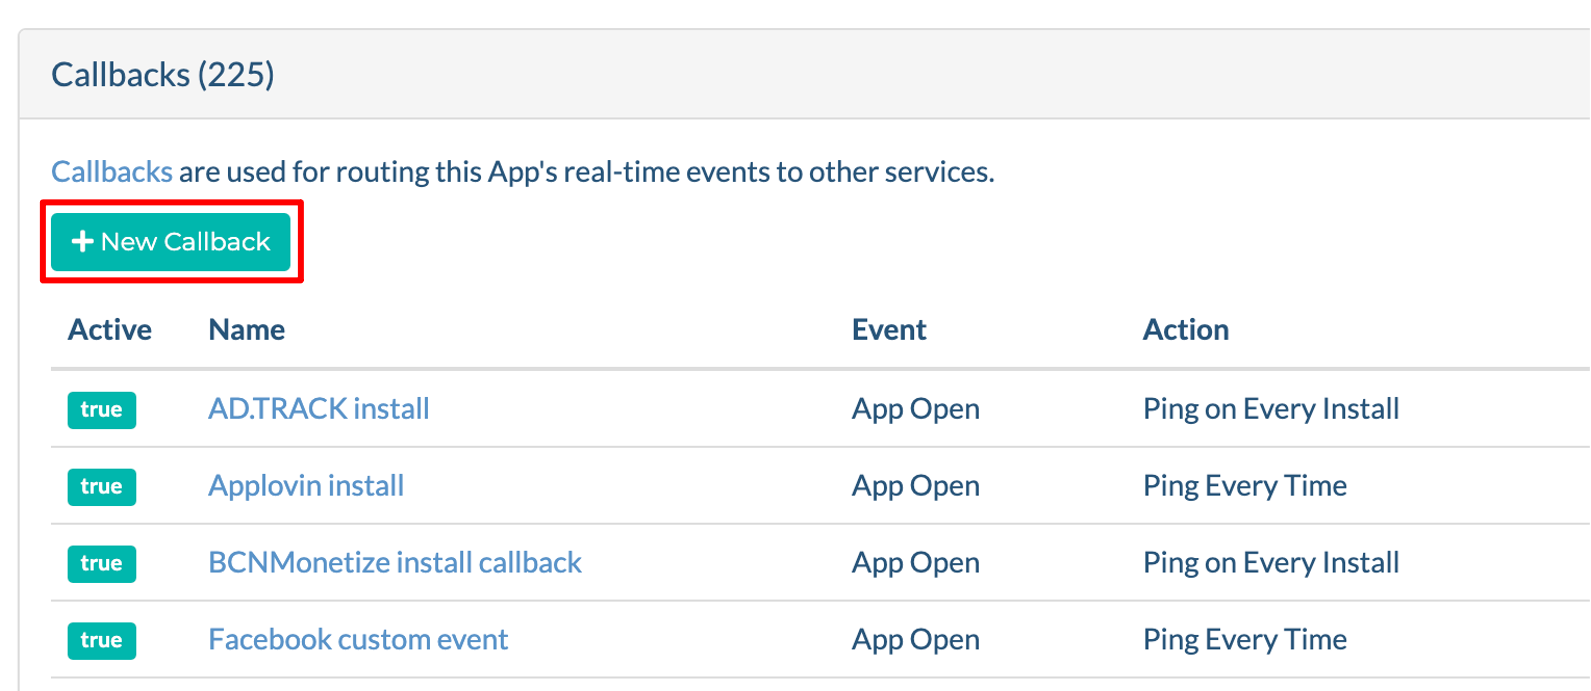
Task: Click App Open in the BCNMonetize row
Action: (916, 563)
